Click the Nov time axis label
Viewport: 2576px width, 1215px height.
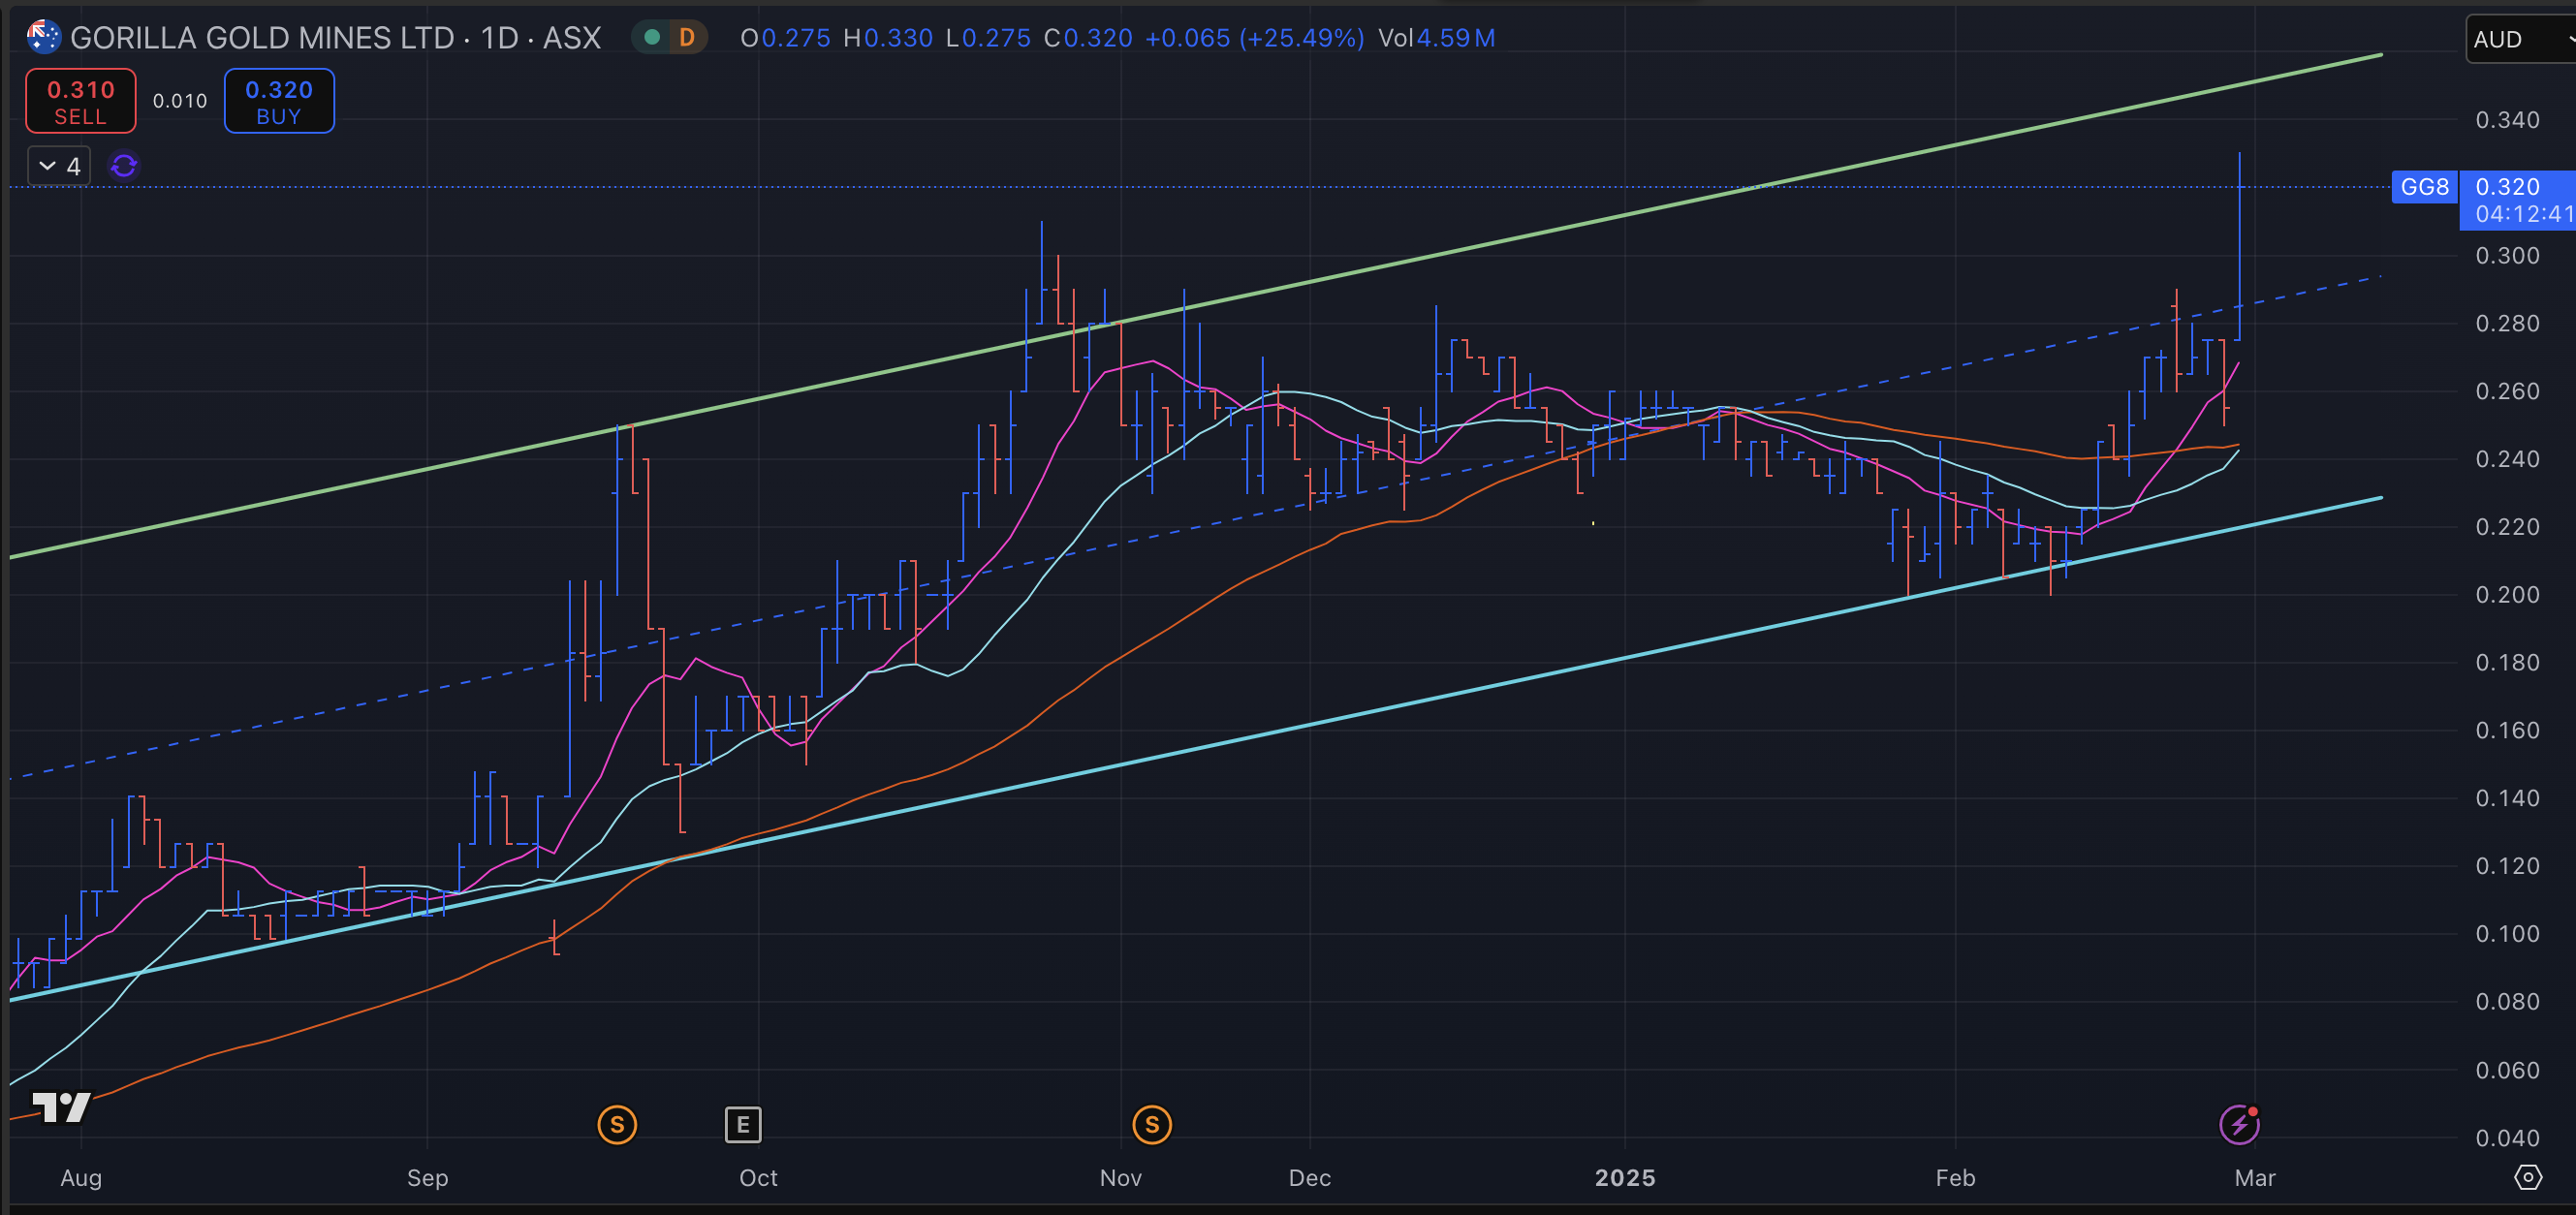[x=1121, y=1178]
